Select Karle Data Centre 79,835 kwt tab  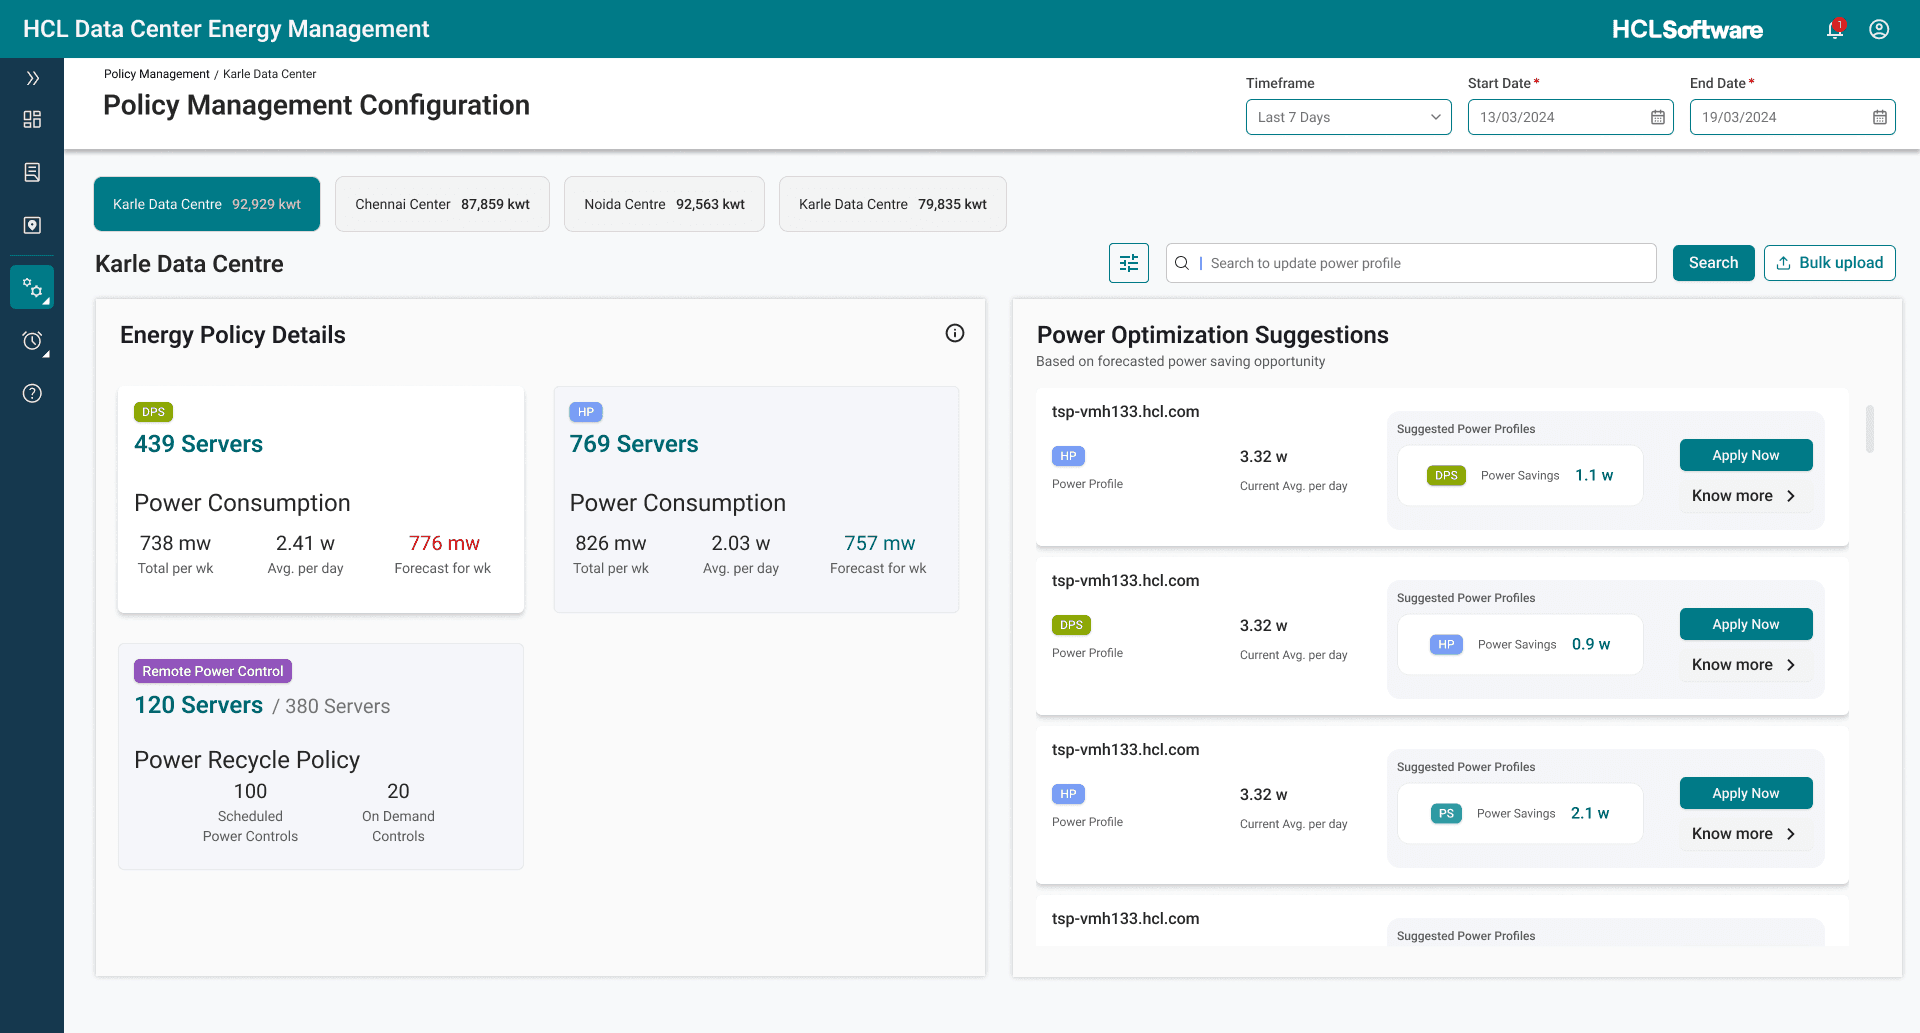tap(892, 204)
